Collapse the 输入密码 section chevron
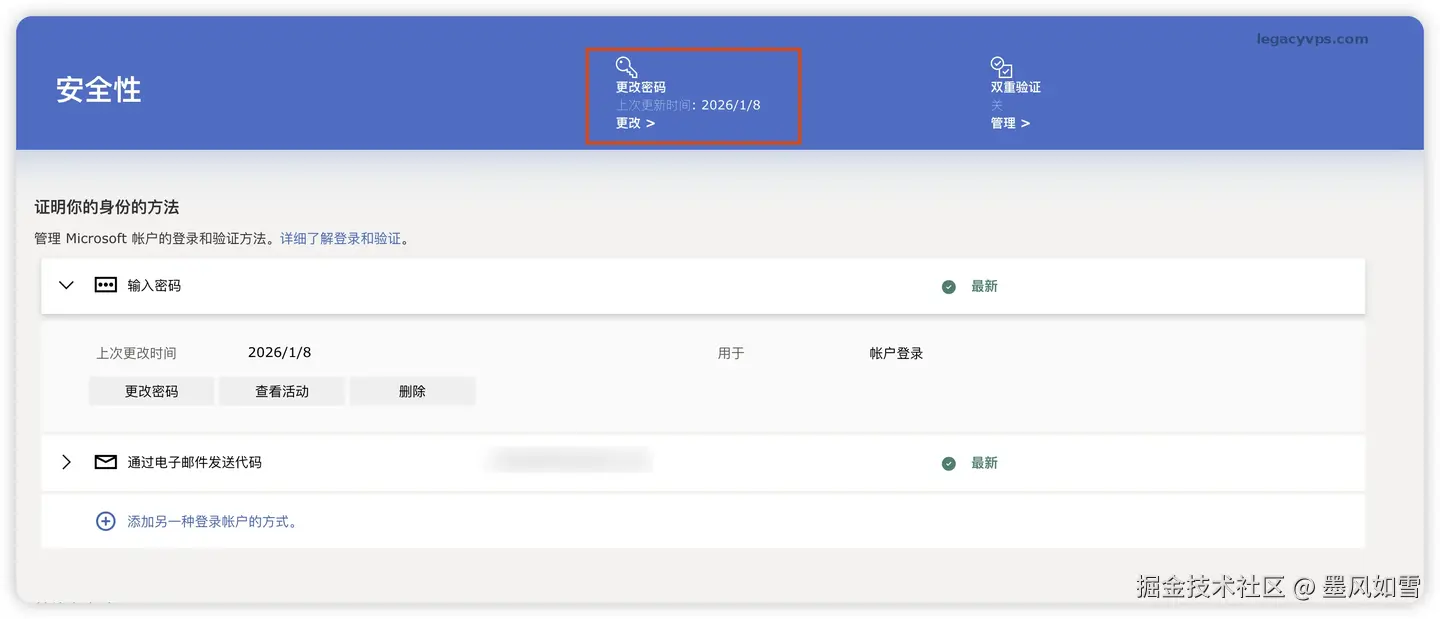1440x619 pixels. 67,285
